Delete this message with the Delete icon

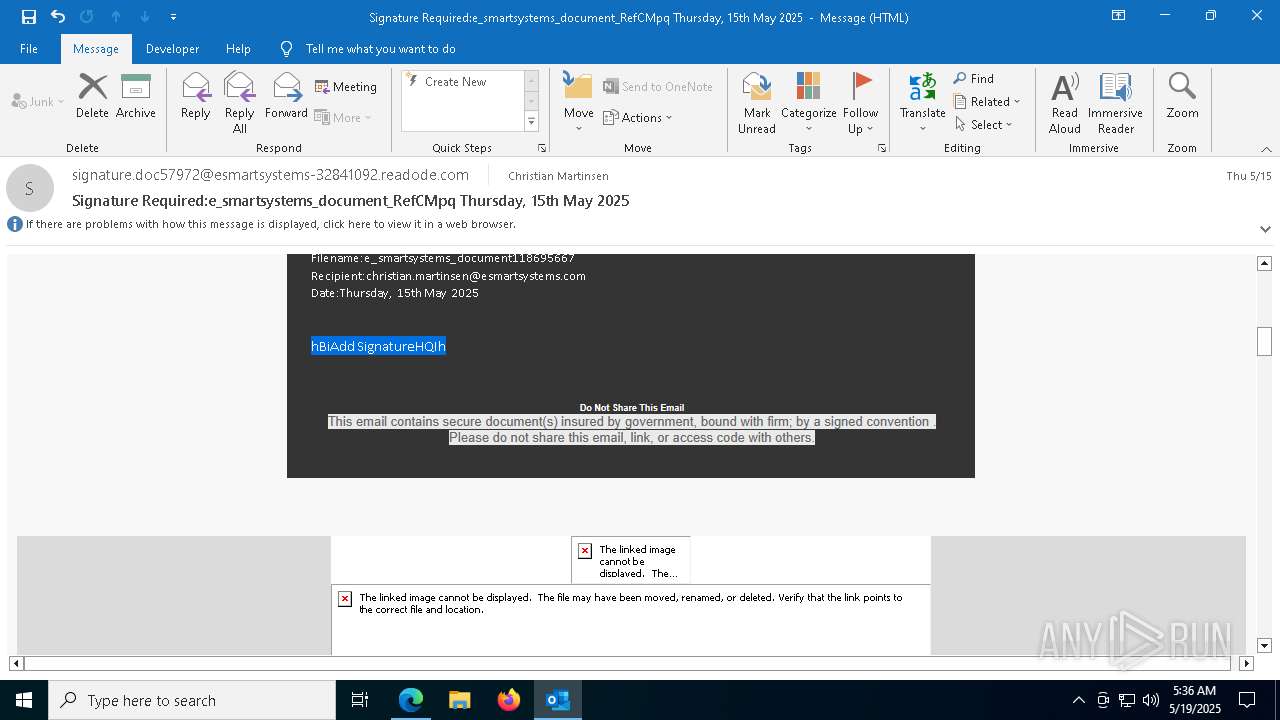click(92, 96)
